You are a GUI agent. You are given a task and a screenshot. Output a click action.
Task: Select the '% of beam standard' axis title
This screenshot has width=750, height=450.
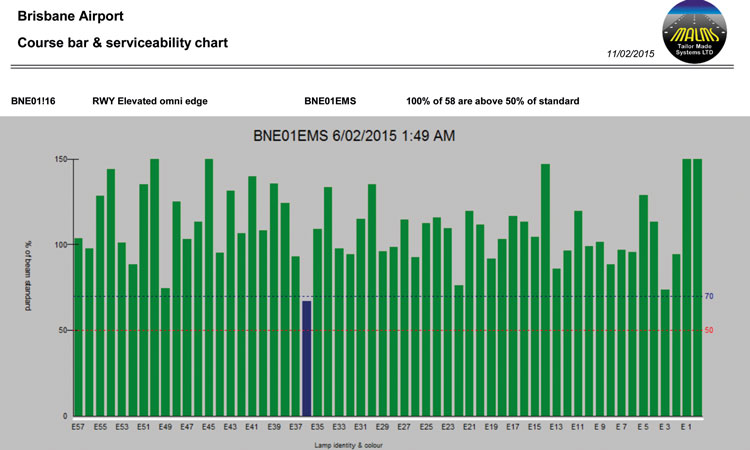[x=28, y=275]
